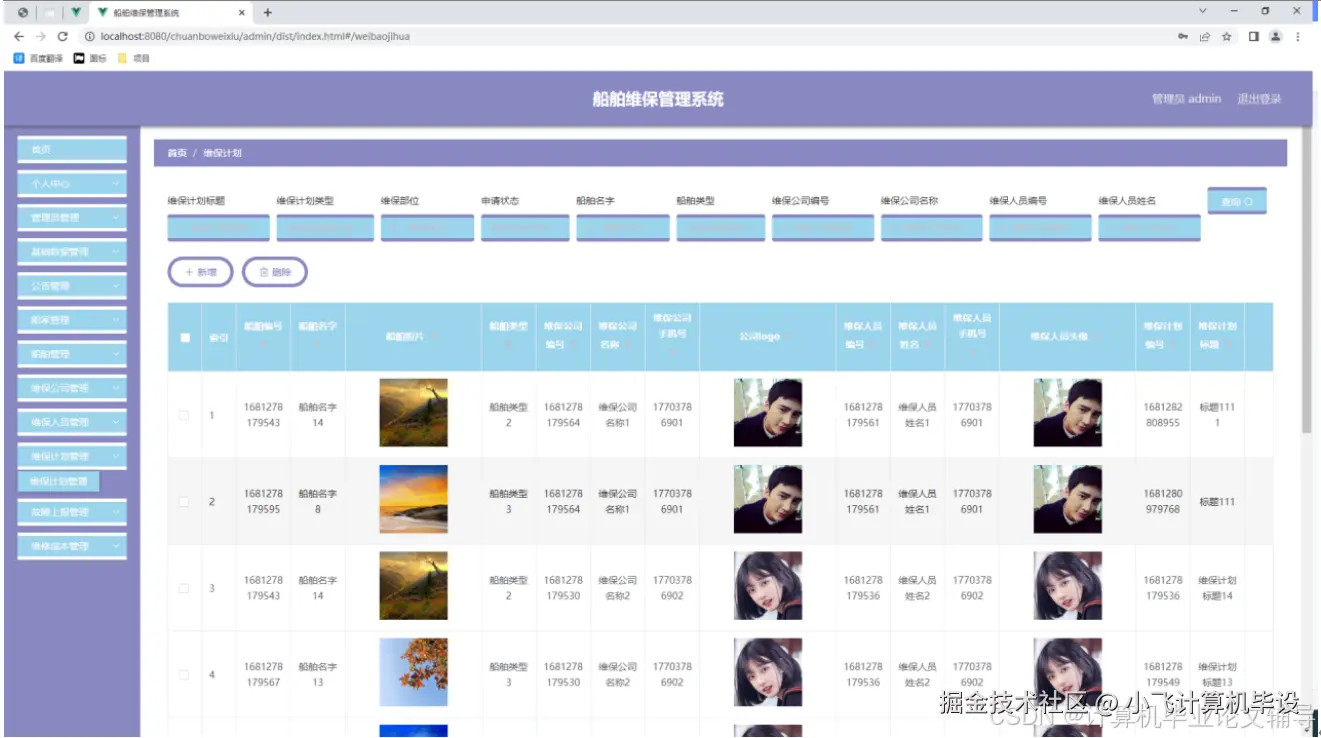Click the 船舶名字 filter input
Screen dimensions: 1321x738
click(x=624, y=227)
